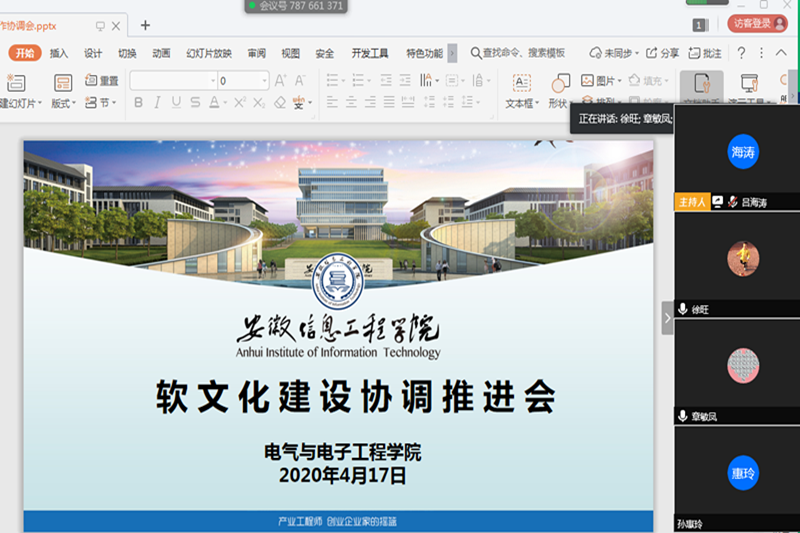Switch to the Insert (插入) tab
800x533 pixels.
click(x=59, y=53)
